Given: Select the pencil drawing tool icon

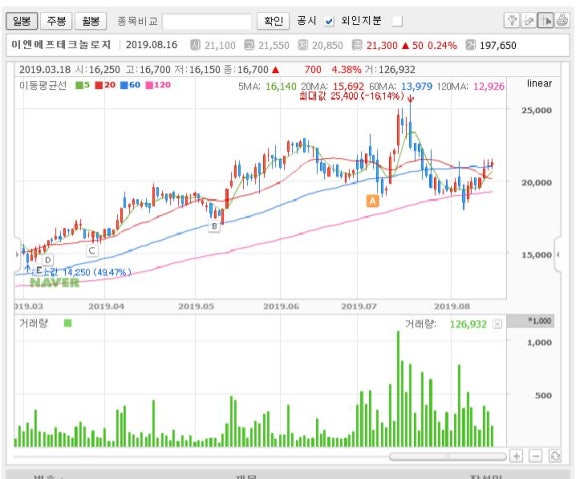Looking at the screenshot, I should 529,20.
